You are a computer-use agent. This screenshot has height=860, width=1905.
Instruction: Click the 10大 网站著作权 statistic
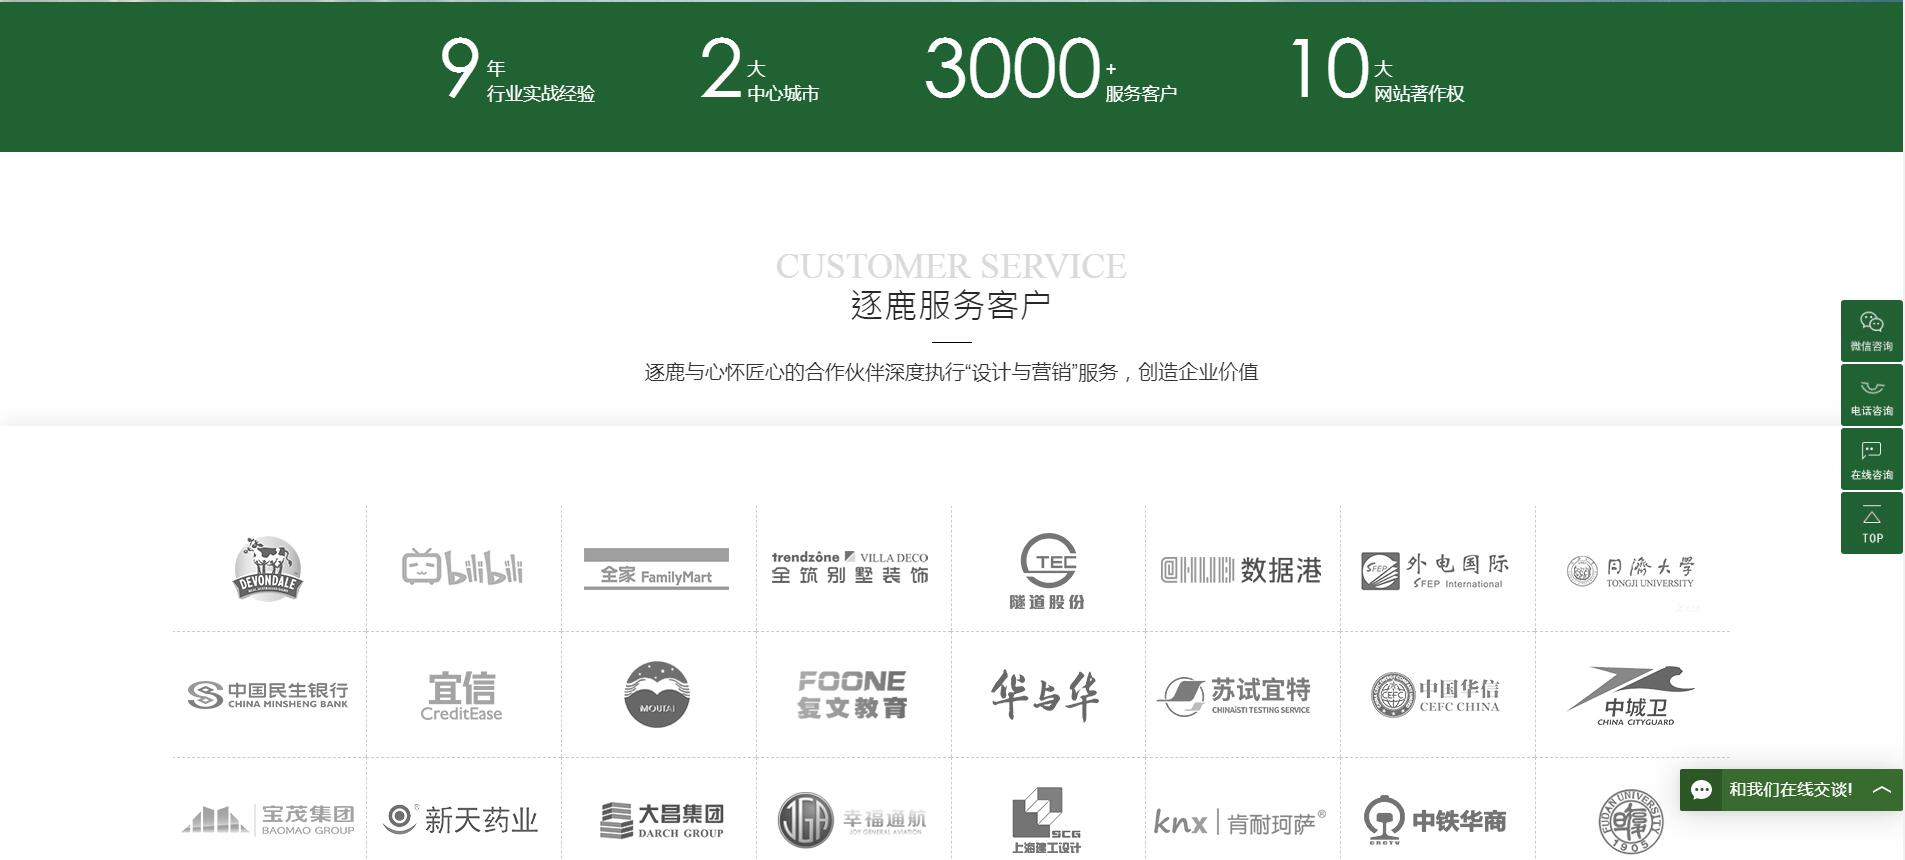1377,70
